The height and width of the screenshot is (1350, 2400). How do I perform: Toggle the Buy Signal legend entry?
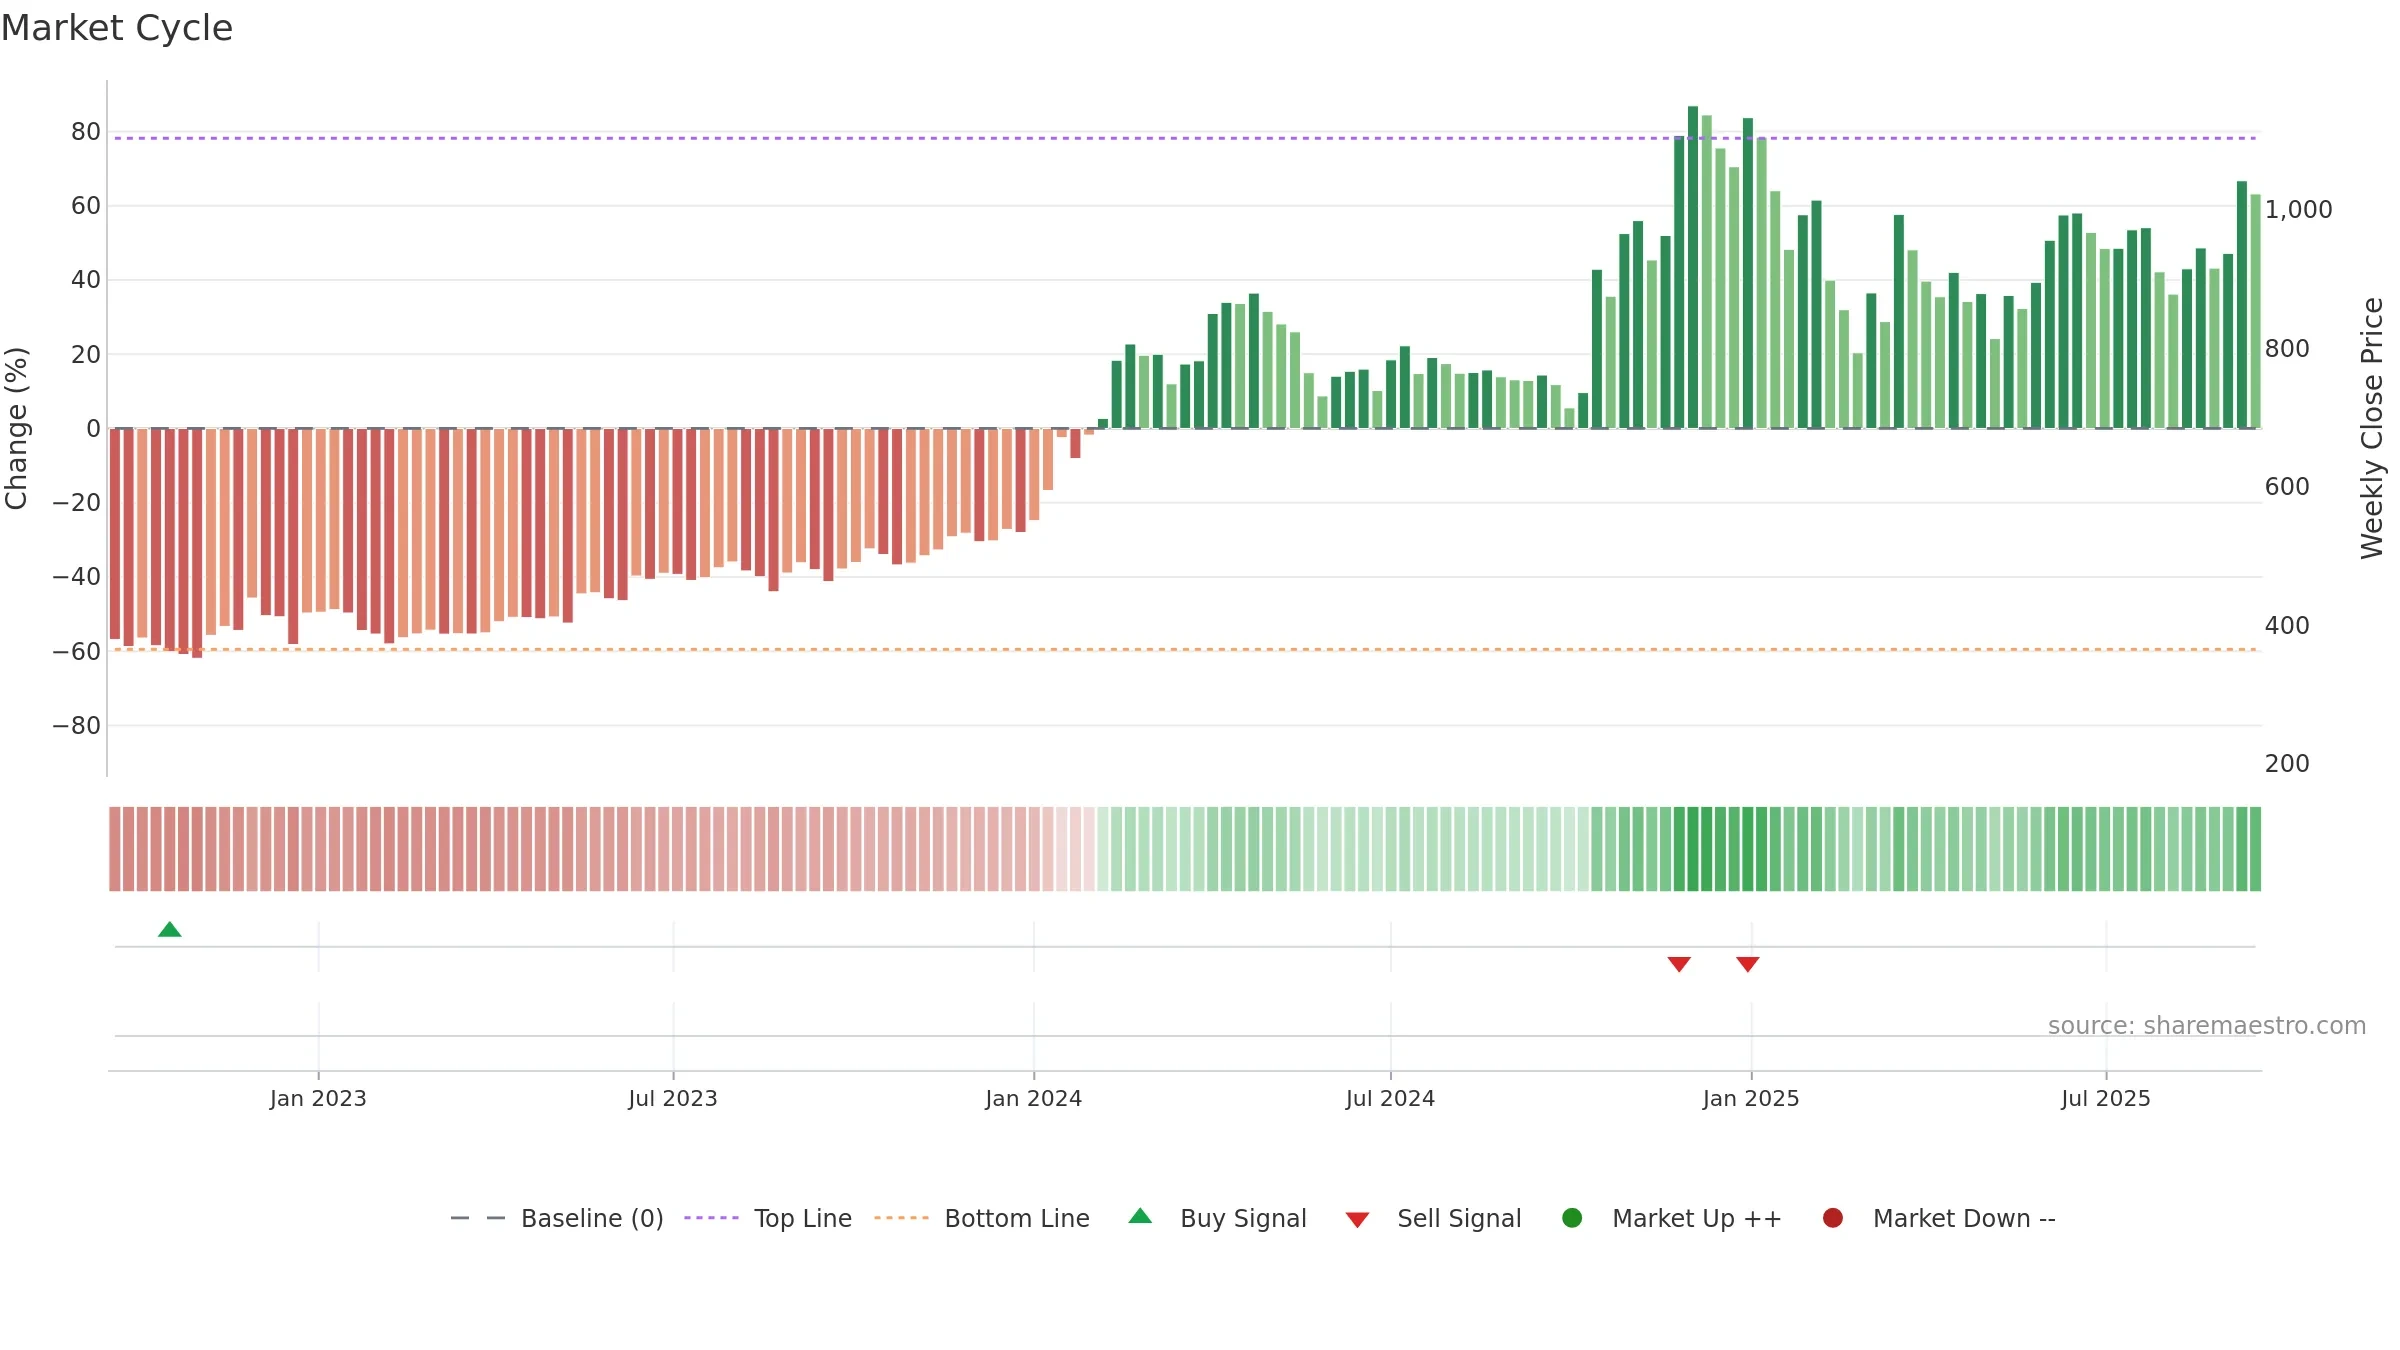1217,1218
